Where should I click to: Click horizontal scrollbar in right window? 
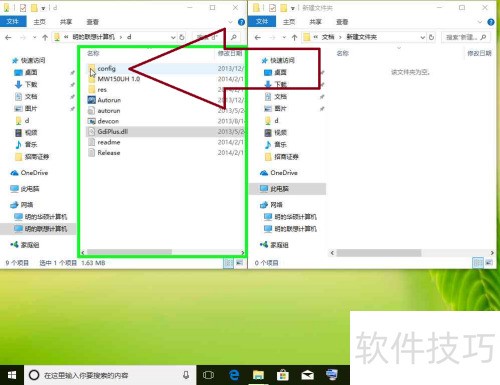(379, 253)
